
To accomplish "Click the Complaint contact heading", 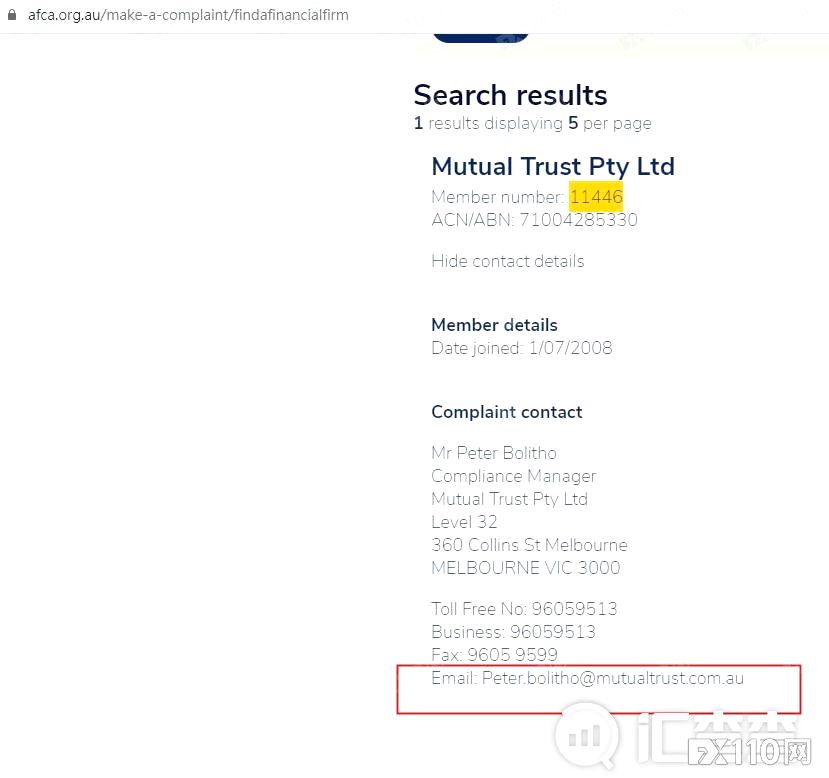I will tap(506, 412).
